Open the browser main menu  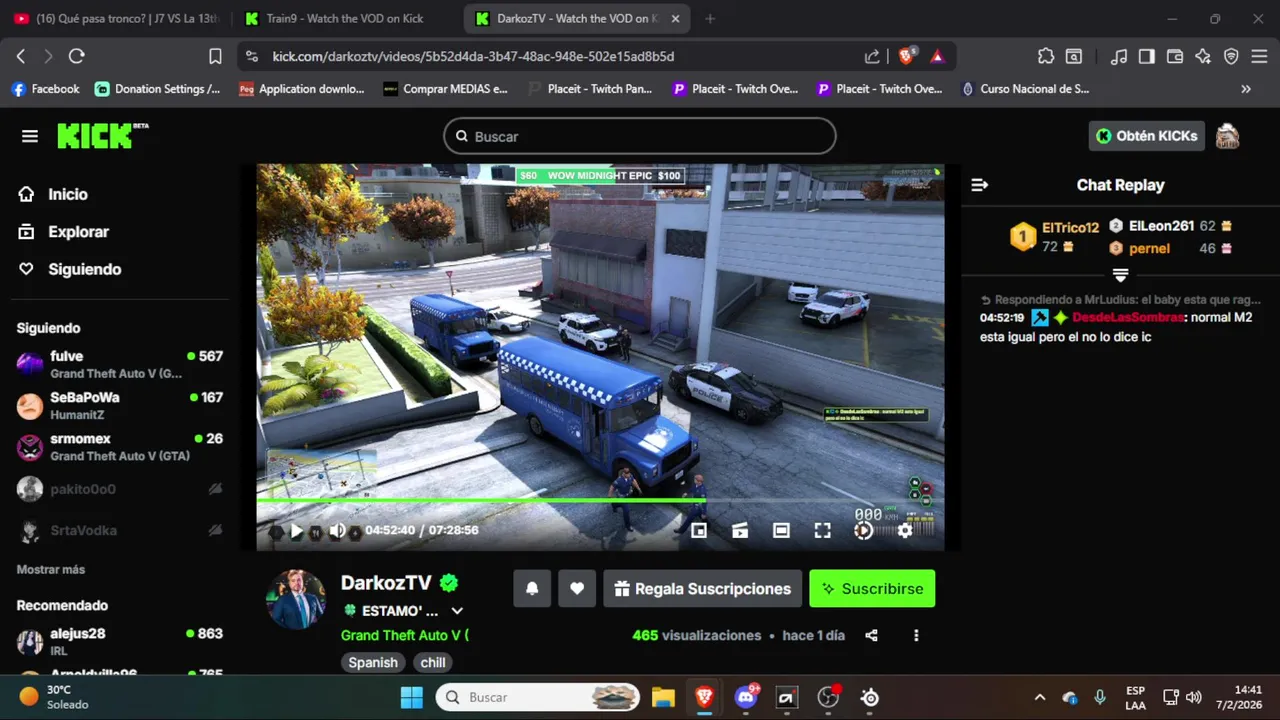coord(1259,57)
